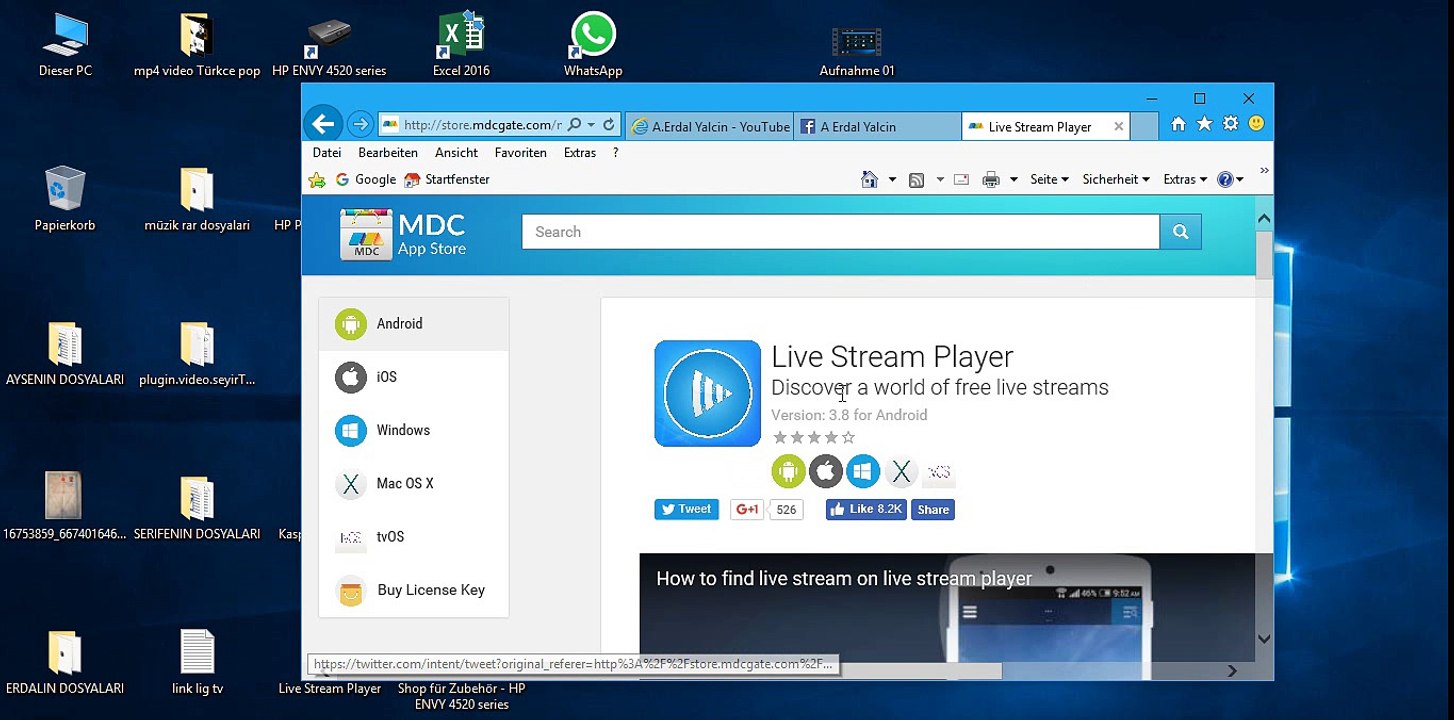The height and width of the screenshot is (720, 1454).
Task: Click the page's vertical scrollbar down arrow
Action: [1264, 639]
